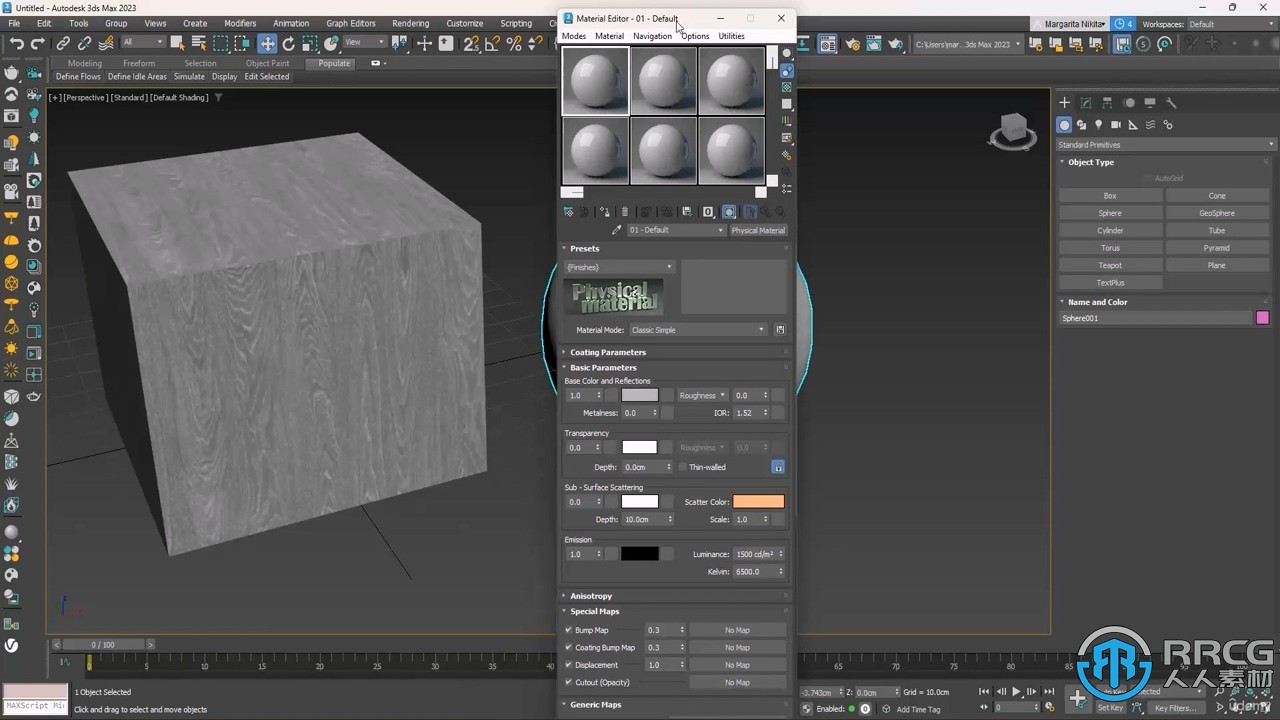The width and height of the screenshot is (1280, 720).
Task: Click No Map button for Bump Map
Action: [x=737, y=630]
